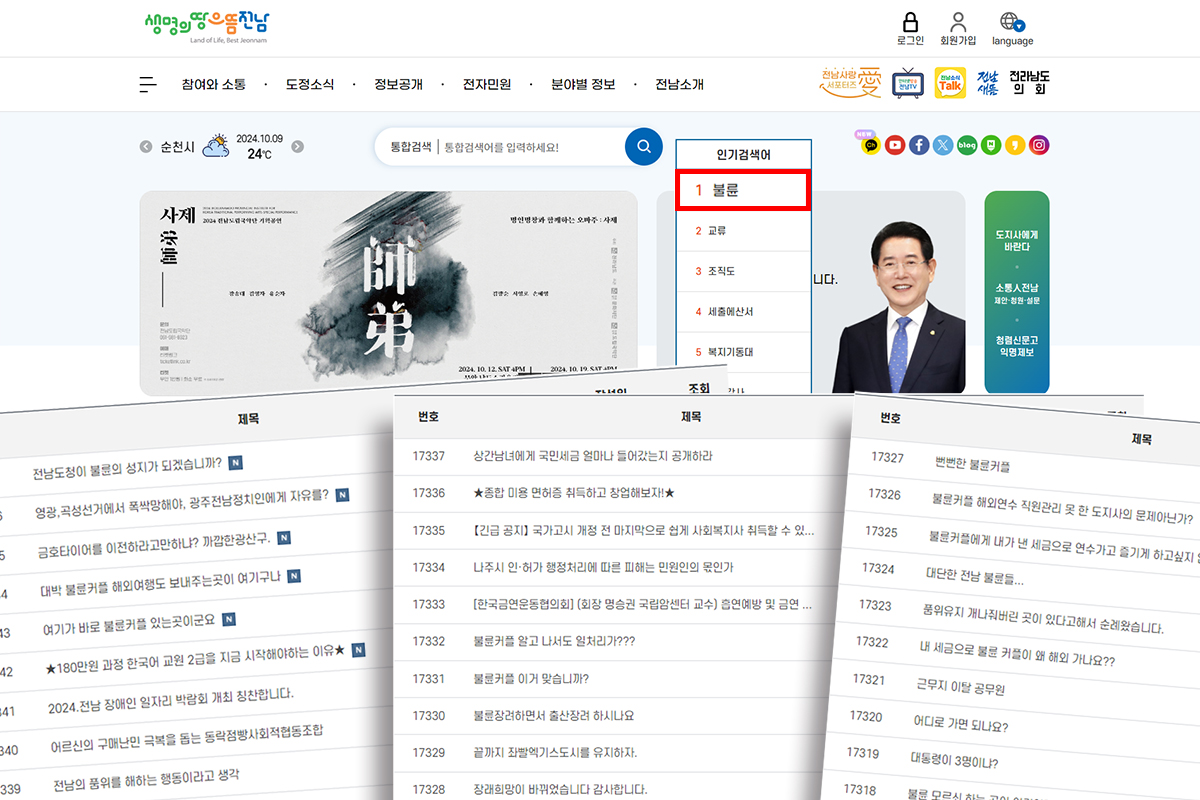This screenshot has width=1200, height=800.
Task: Open post 17321 근무지 이탈 공무원
Action: [x=961, y=687]
